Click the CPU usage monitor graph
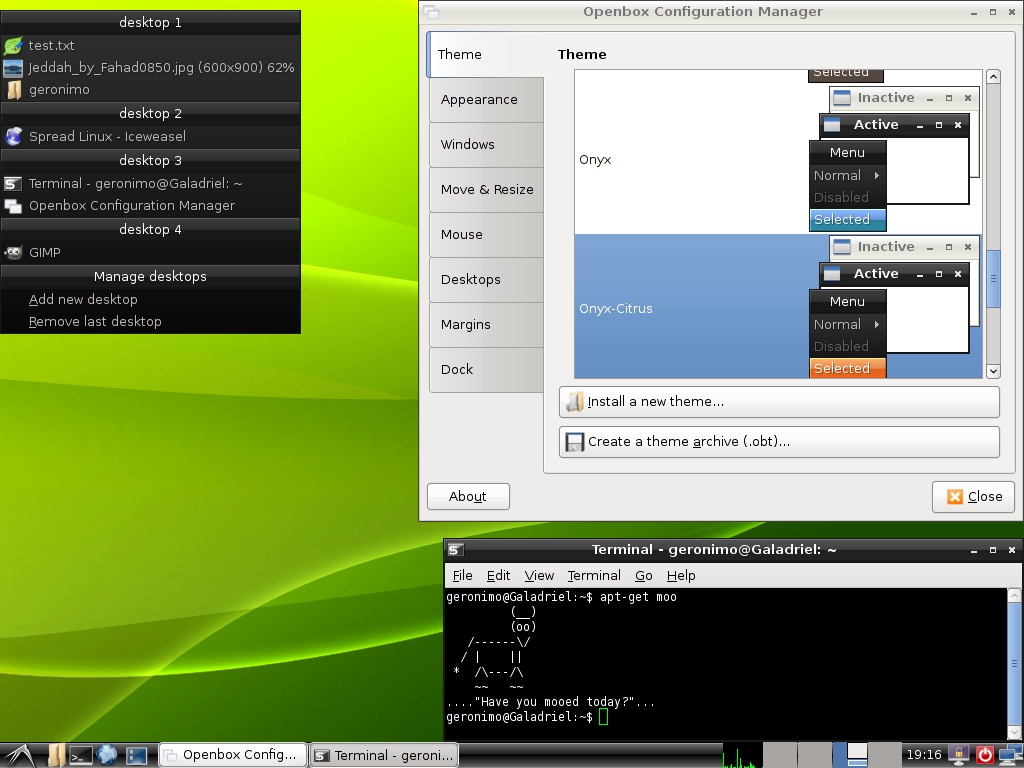The width and height of the screenshot is (1024, 768). [x=742, y=755]
